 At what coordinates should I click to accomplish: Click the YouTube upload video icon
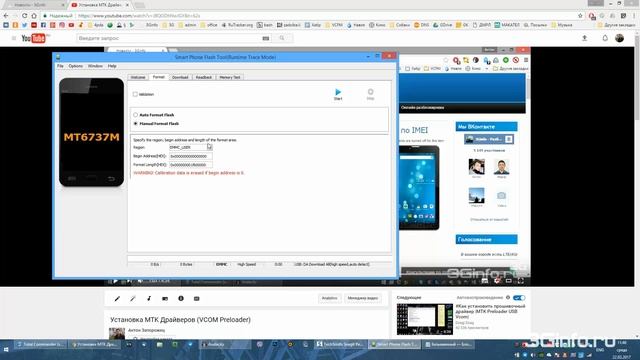584,38
